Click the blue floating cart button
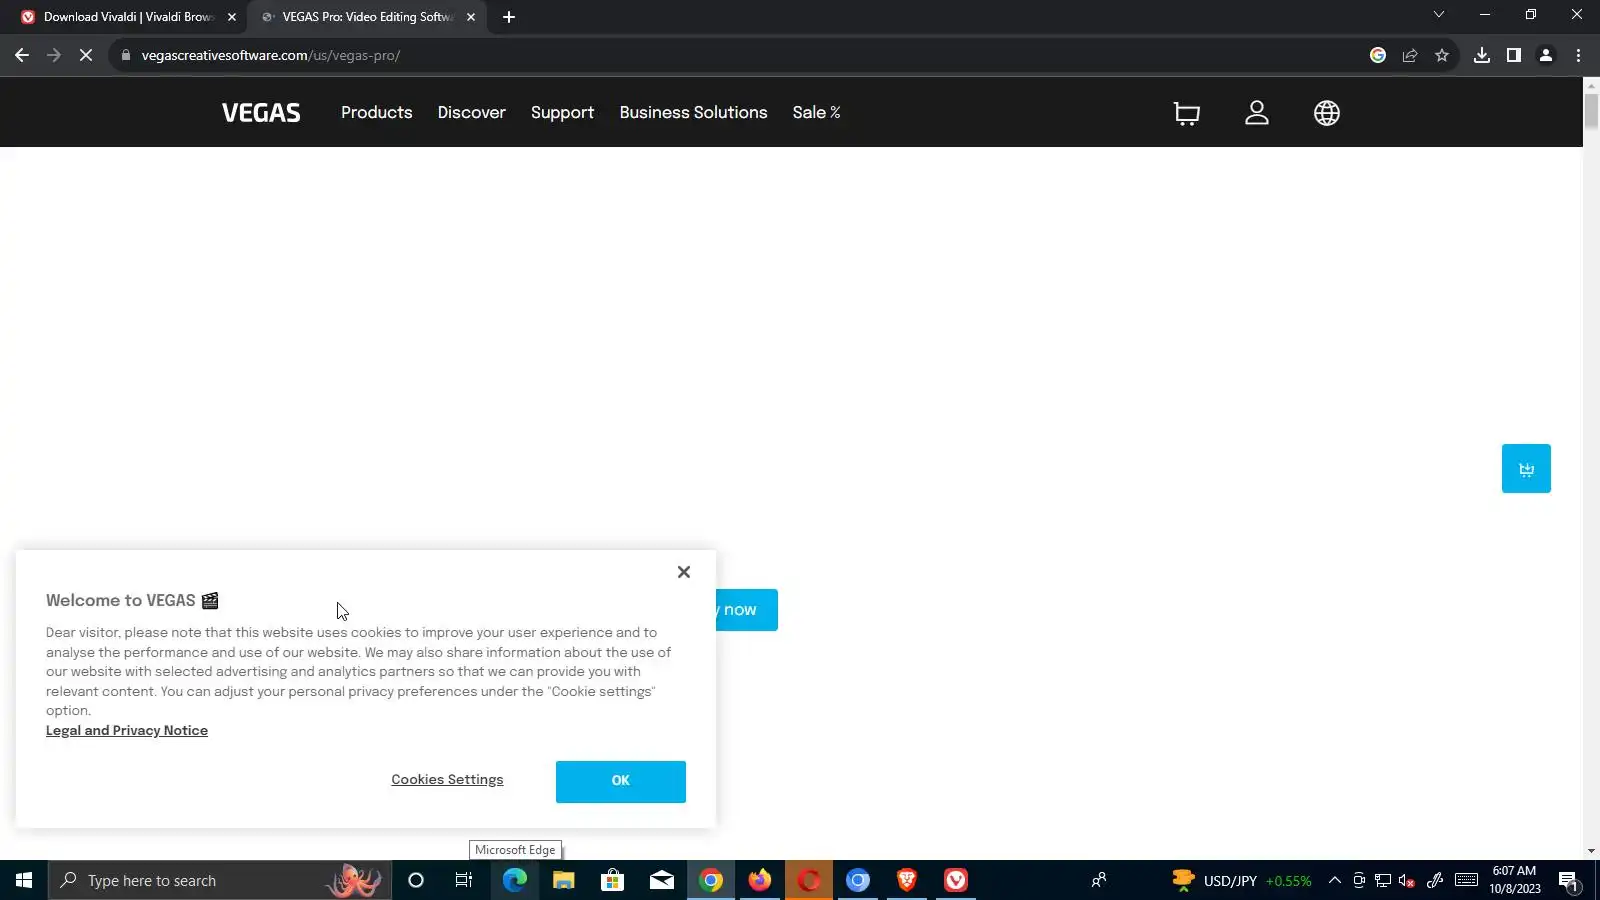Screen dimensions: 1600x900 (1526, 468)
